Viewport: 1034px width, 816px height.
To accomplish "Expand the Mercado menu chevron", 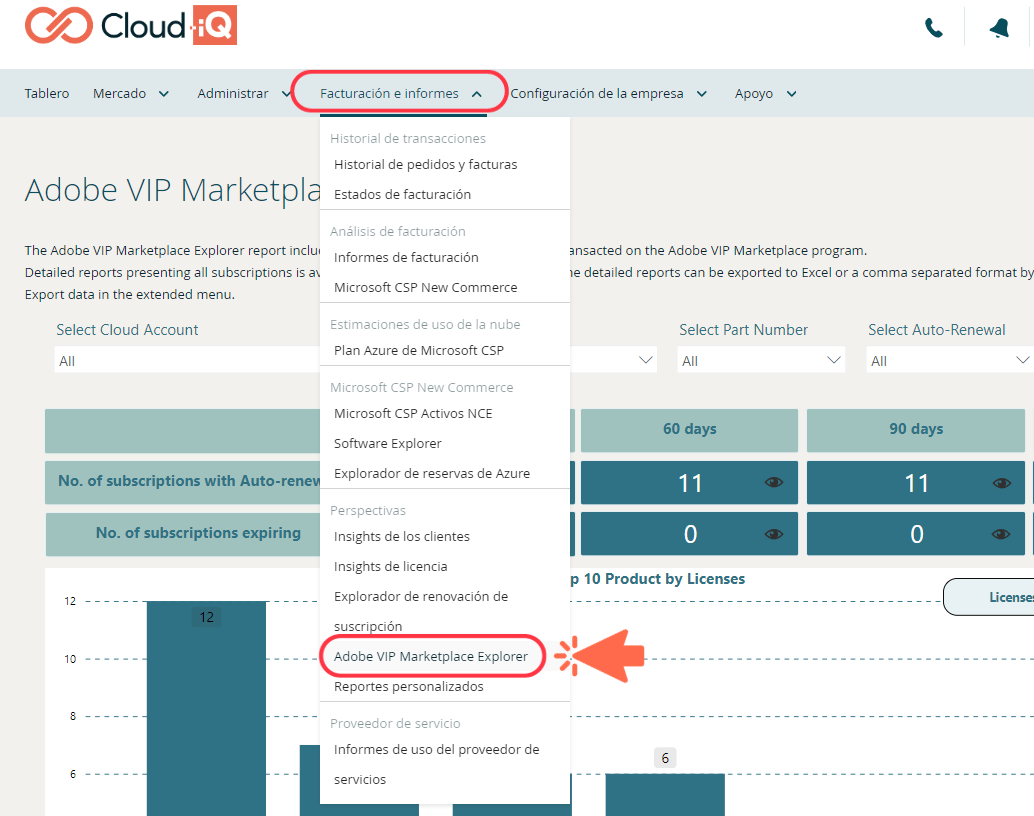I will [164, 94].
